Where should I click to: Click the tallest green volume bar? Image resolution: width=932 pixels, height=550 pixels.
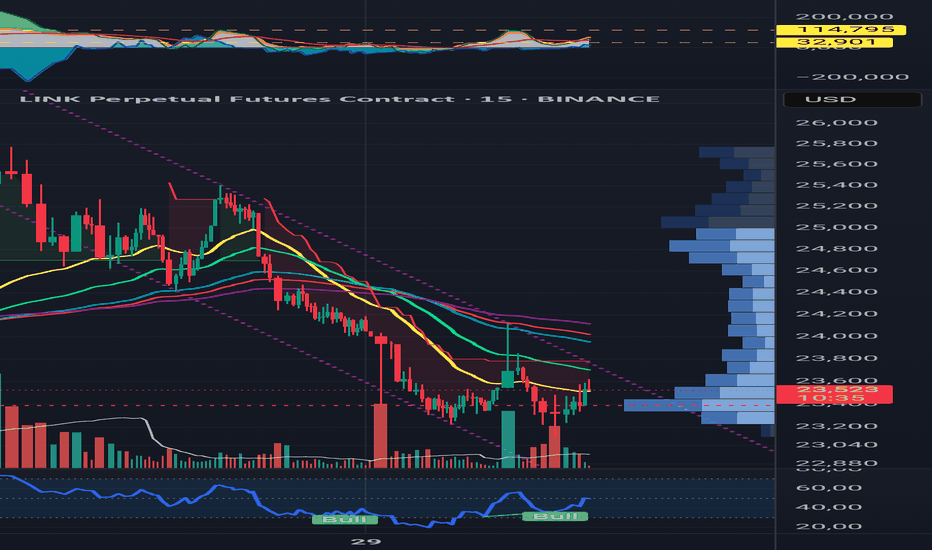(508, 439)
